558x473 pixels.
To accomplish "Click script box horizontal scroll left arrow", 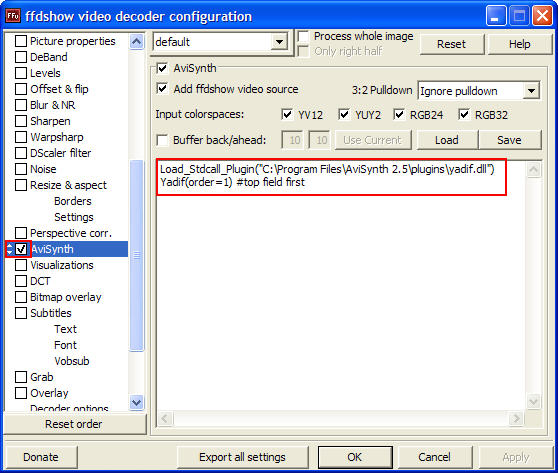I will [x=164, y=418].
